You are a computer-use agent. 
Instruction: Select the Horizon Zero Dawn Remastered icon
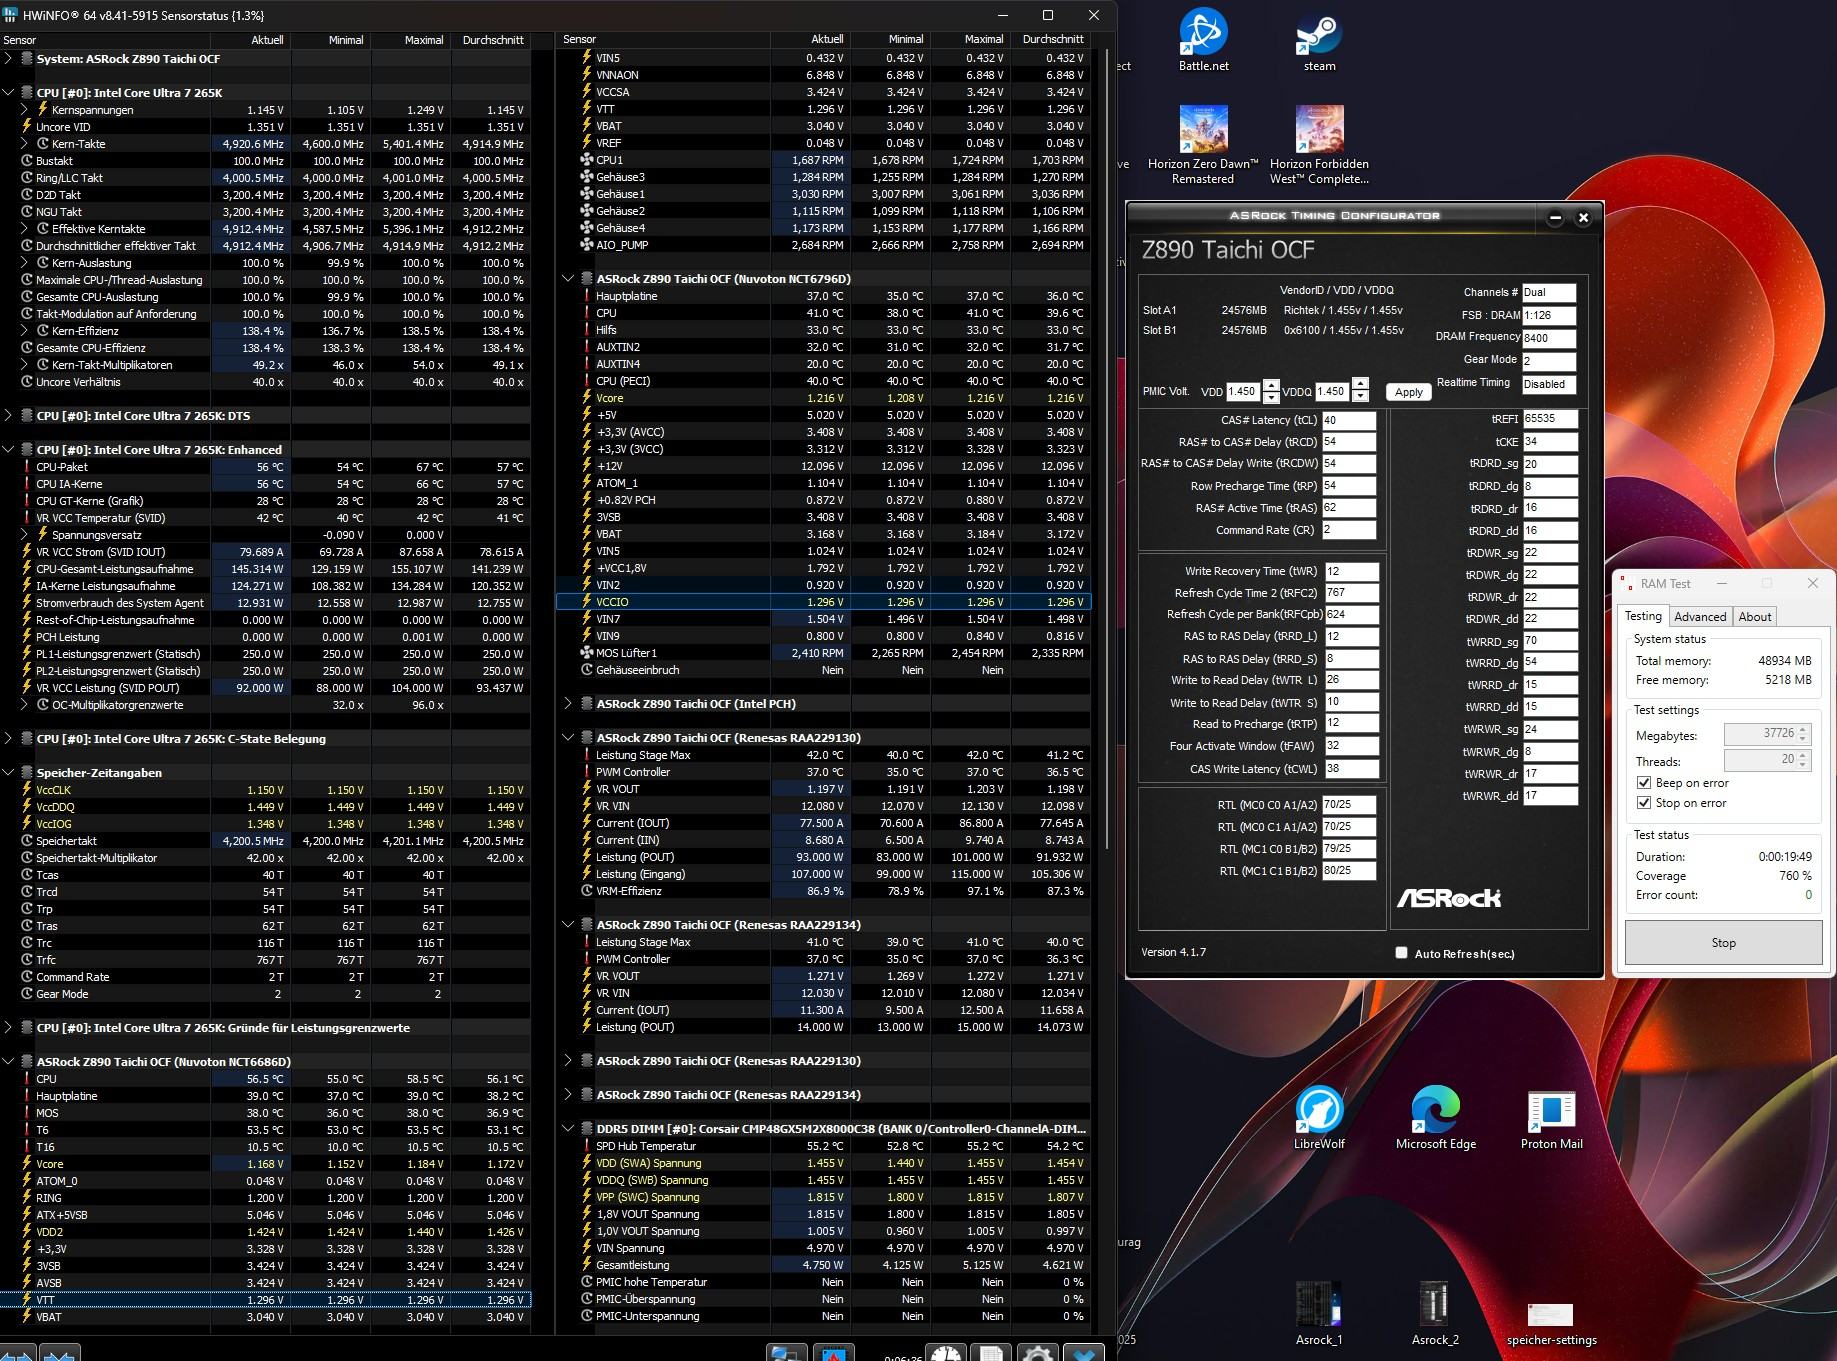[x=1203, y=144]
